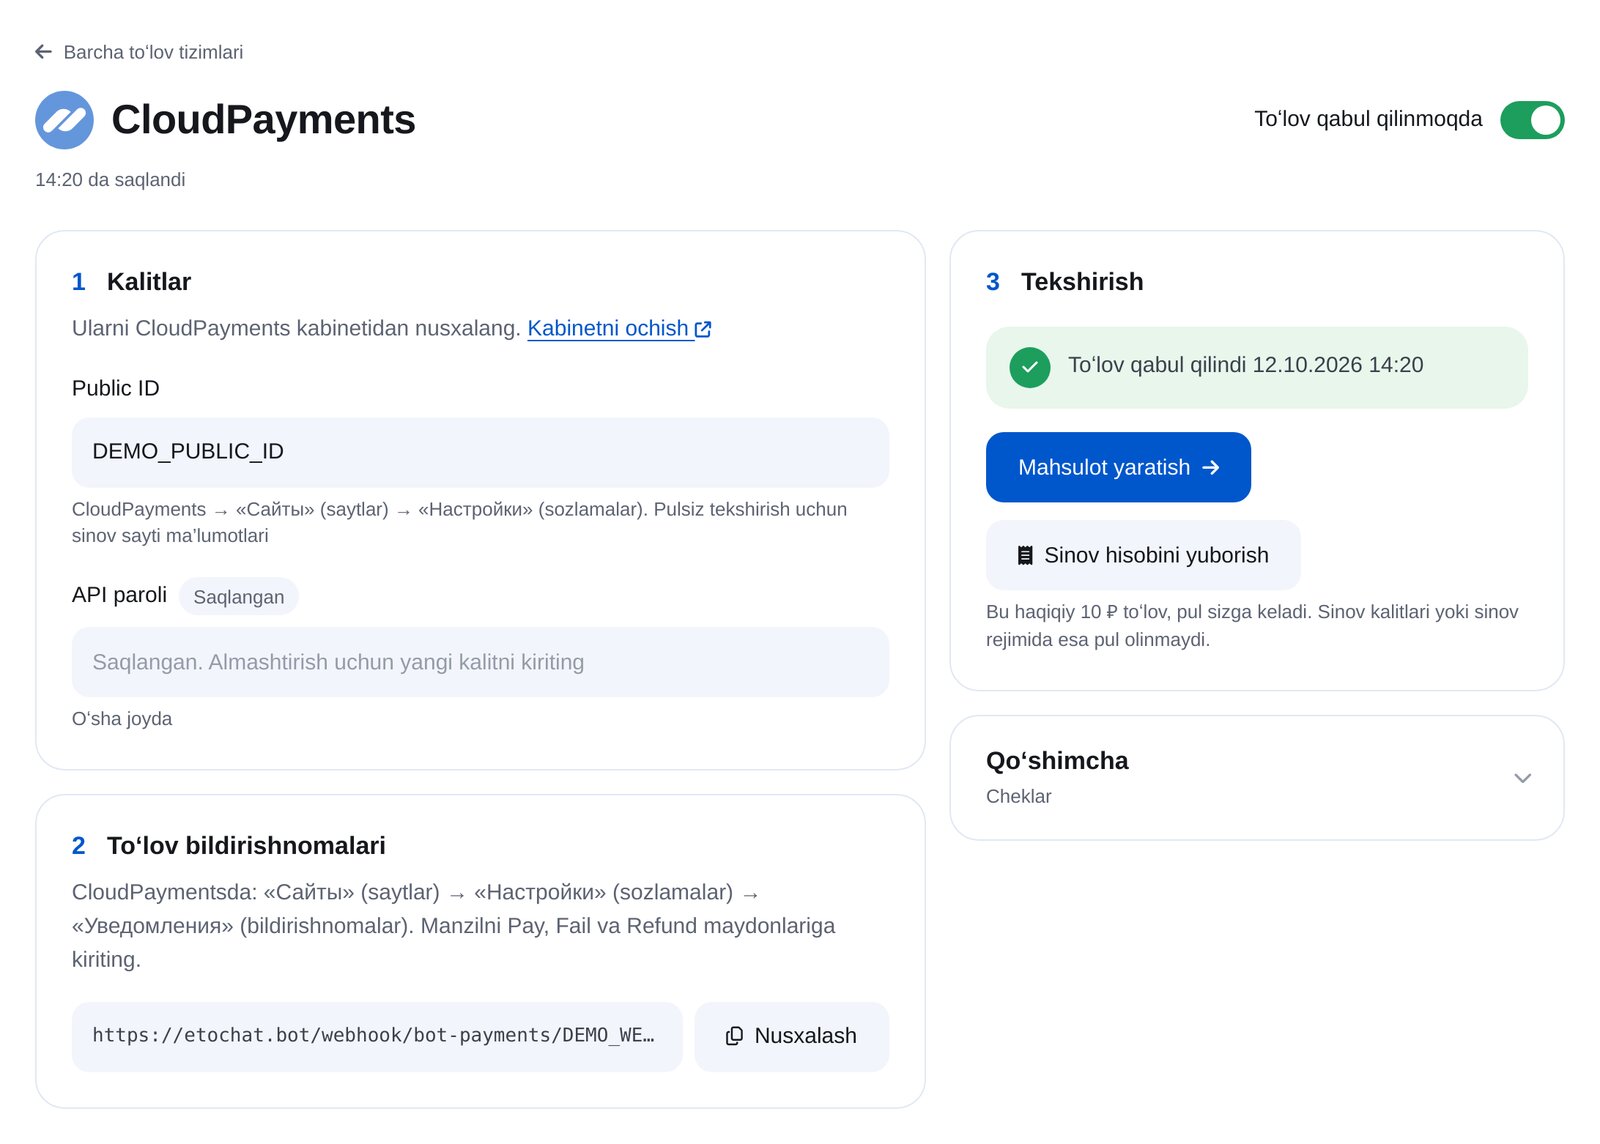Open the 'Kabinetni ochish' link

point(608,328)
